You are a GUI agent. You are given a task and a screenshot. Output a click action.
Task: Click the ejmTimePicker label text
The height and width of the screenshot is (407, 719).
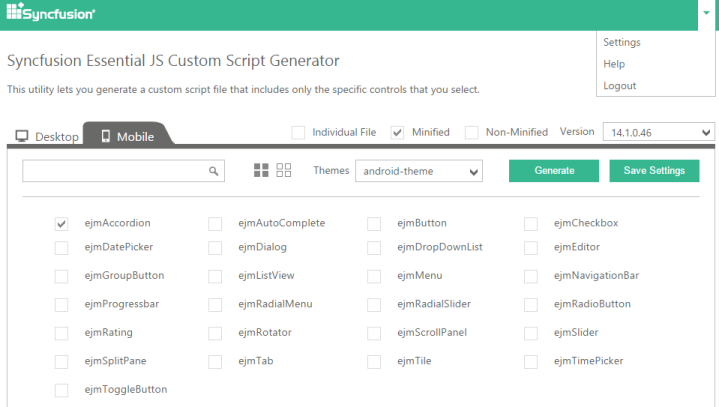point(588,361)
